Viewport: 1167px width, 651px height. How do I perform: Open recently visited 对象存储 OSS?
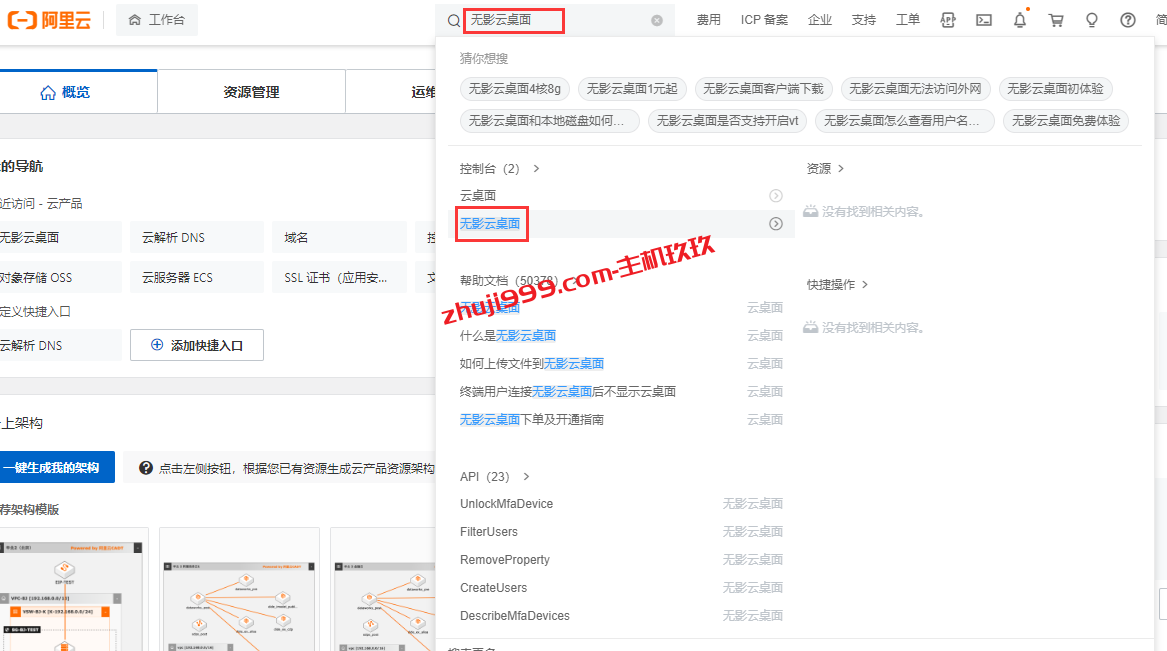pyautogui.click(x=60, y=277)
